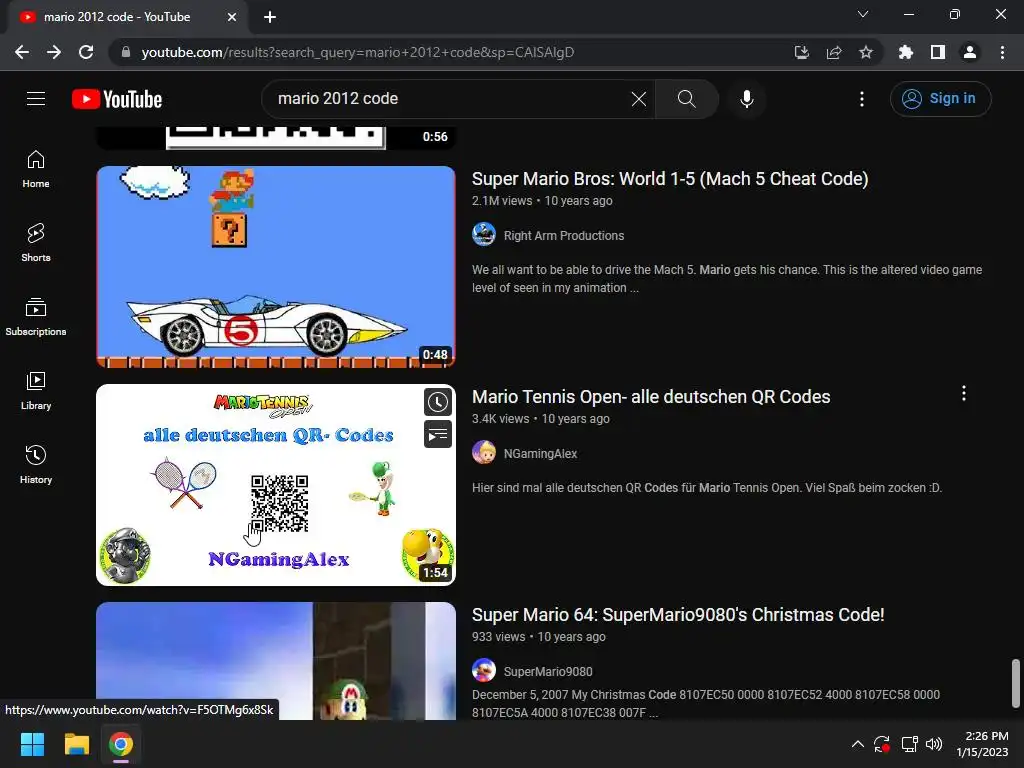Open NGamingAlex channel avatar
The image size is (1024, 768).
pyautogui.click(x=484, y=453)
